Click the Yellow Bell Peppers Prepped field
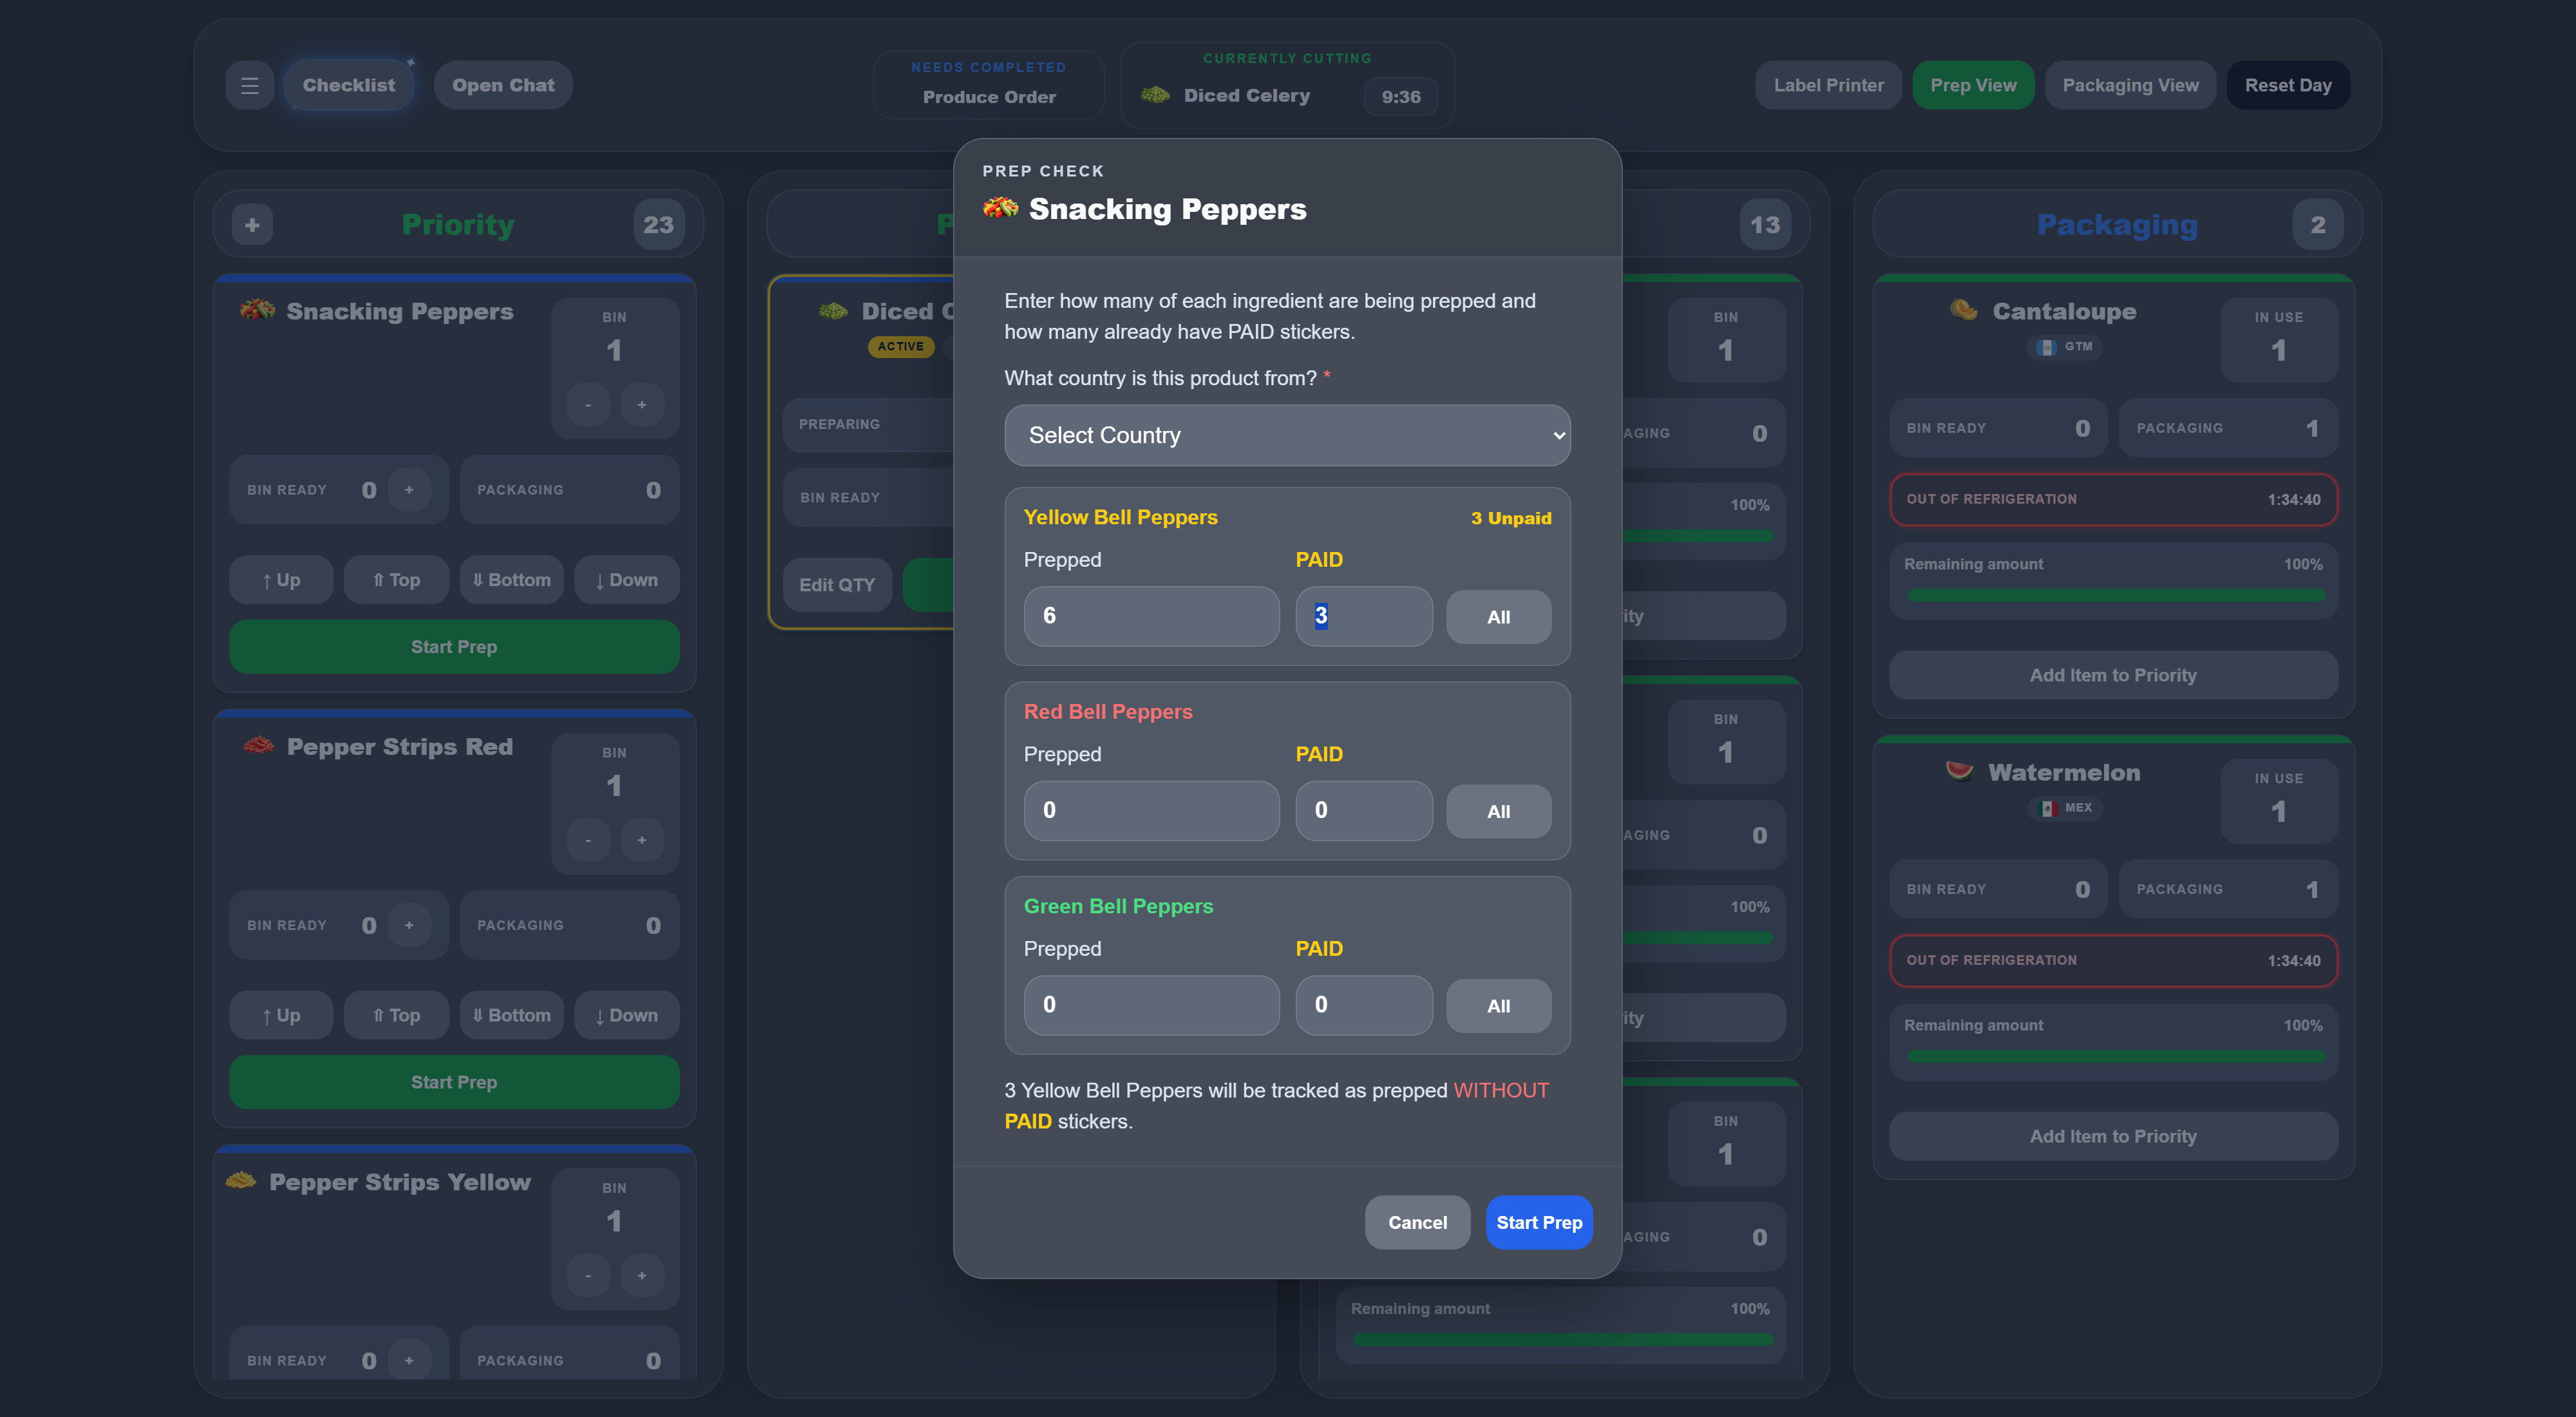The height and width of the screenshot is (1417, 2576). tap(1151, 616)
